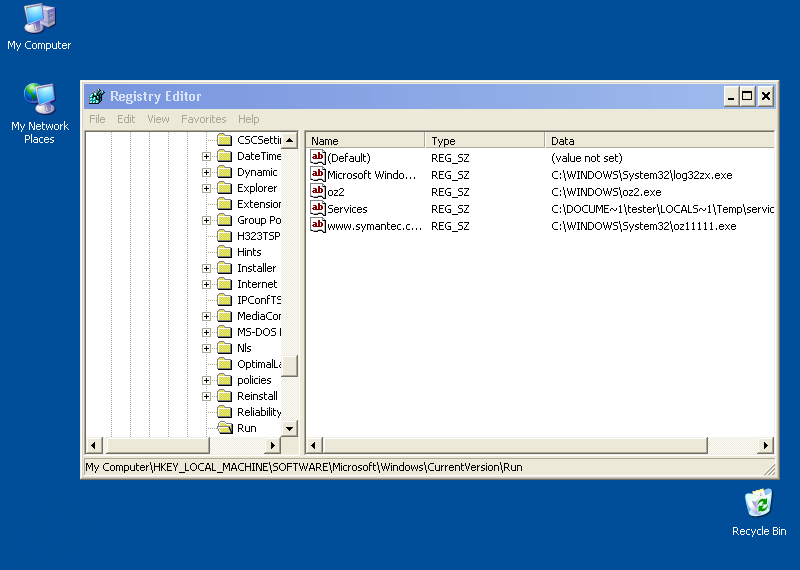Screen dimensions: 800x570
Task: Select the Nls key label
Action: click(244, 348)
